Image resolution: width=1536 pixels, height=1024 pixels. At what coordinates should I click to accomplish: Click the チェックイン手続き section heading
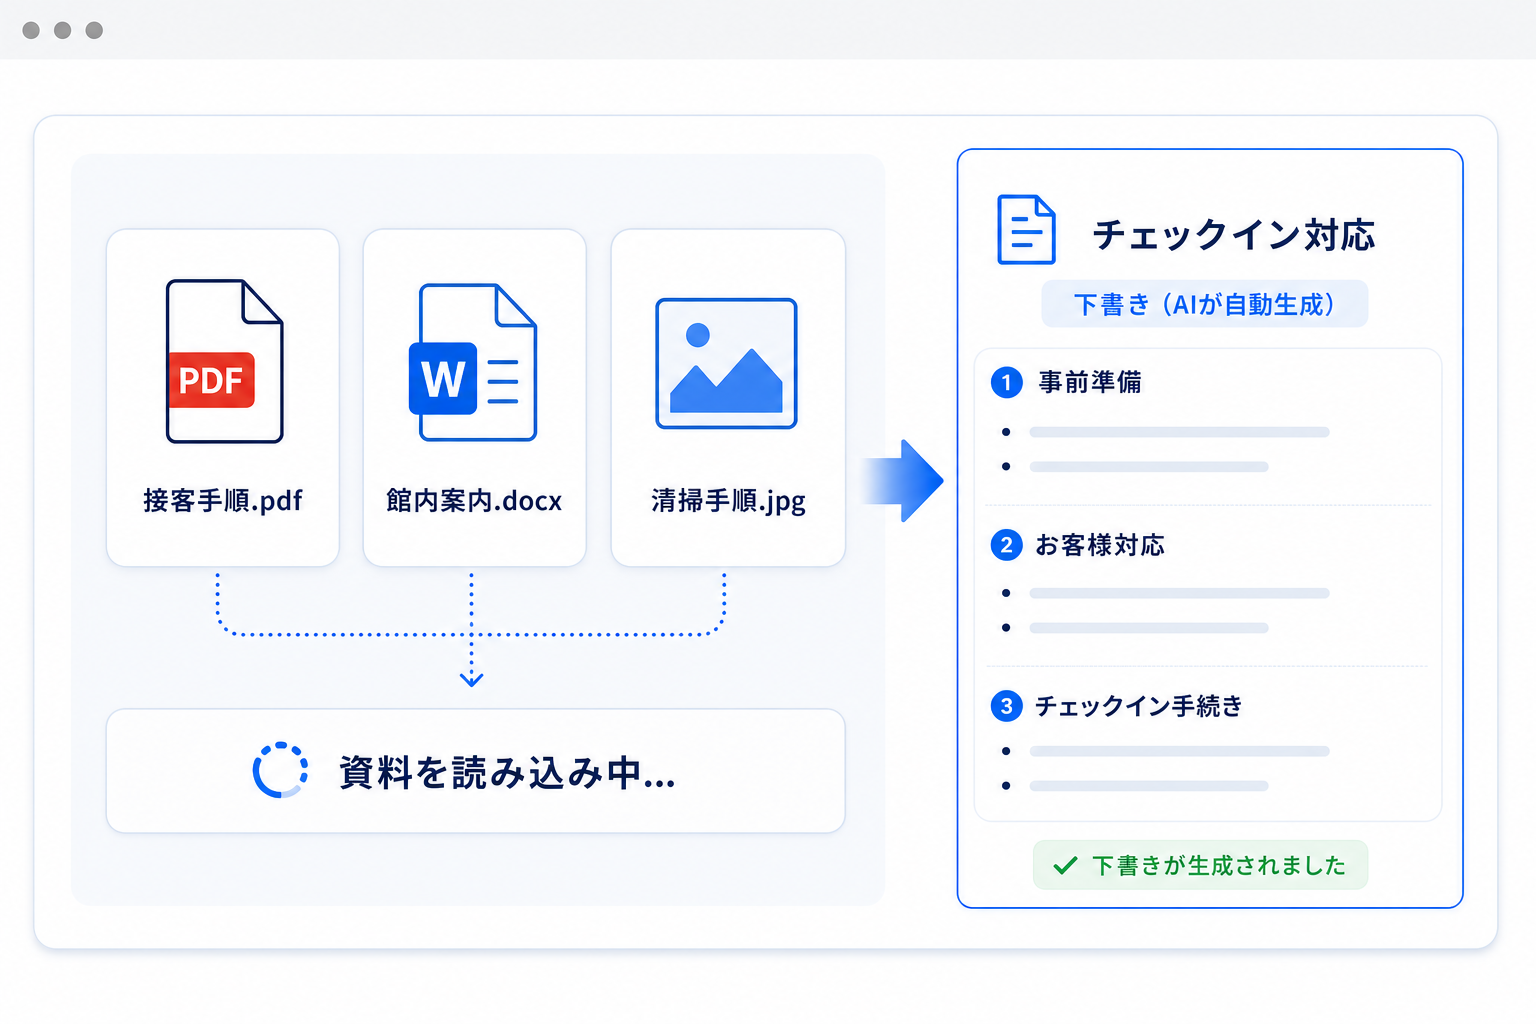click(1139, 706)
